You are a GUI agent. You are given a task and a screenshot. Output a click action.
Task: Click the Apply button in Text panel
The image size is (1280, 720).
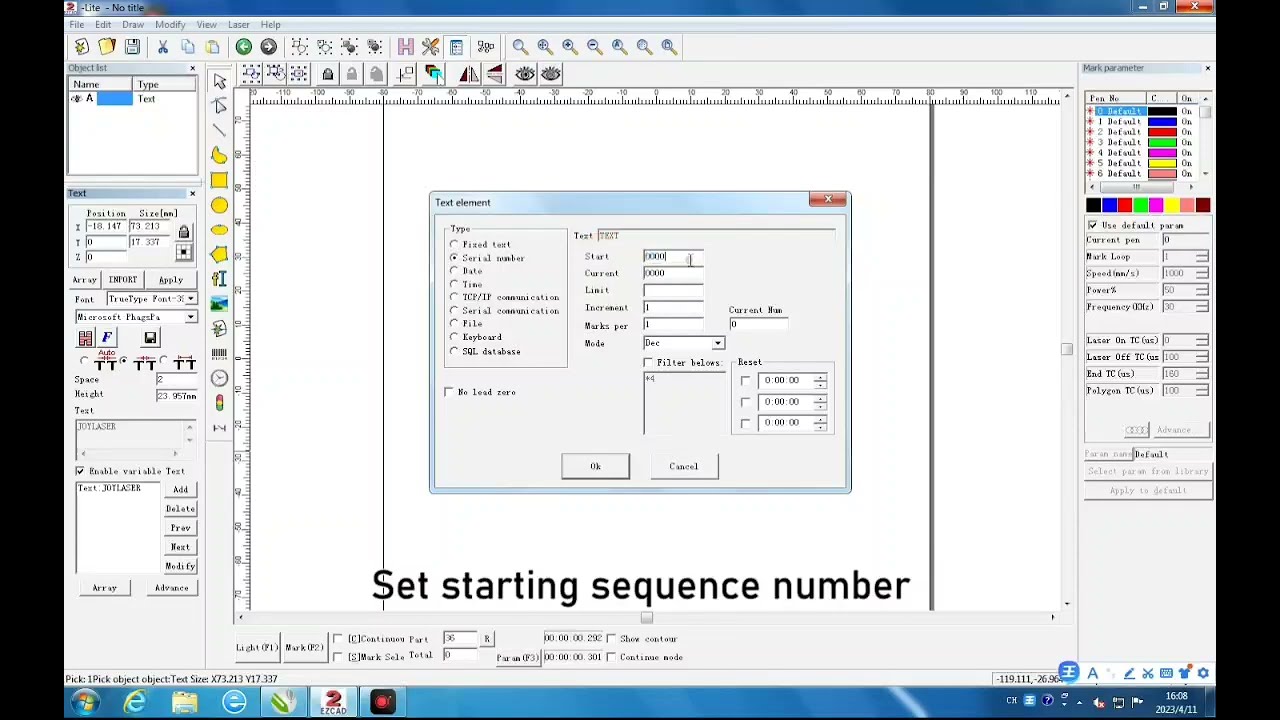[170, 280]
